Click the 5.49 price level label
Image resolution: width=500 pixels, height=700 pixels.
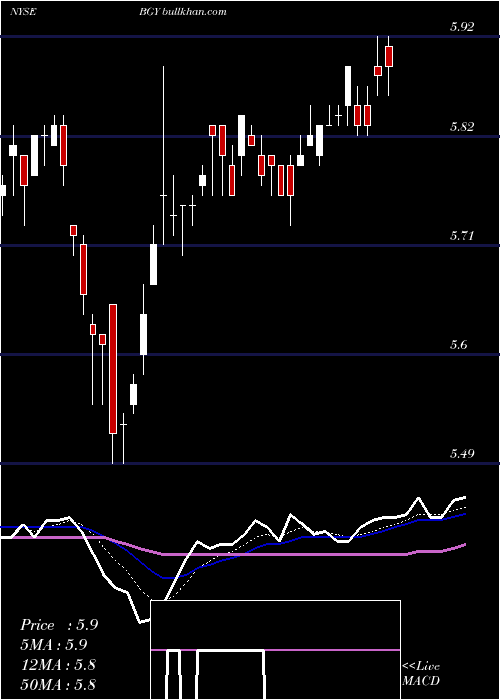[462, 454]
